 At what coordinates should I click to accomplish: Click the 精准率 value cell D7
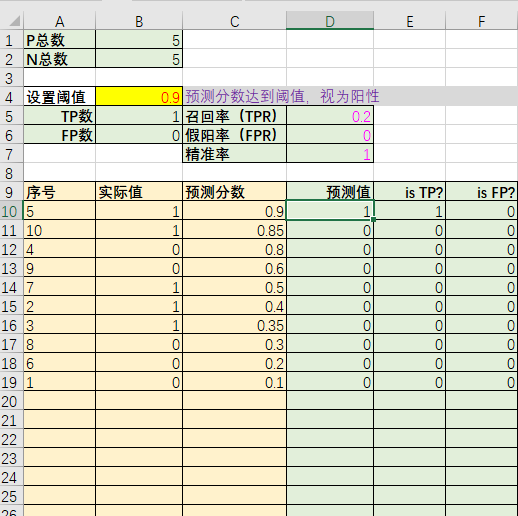[x=330, y=154]
